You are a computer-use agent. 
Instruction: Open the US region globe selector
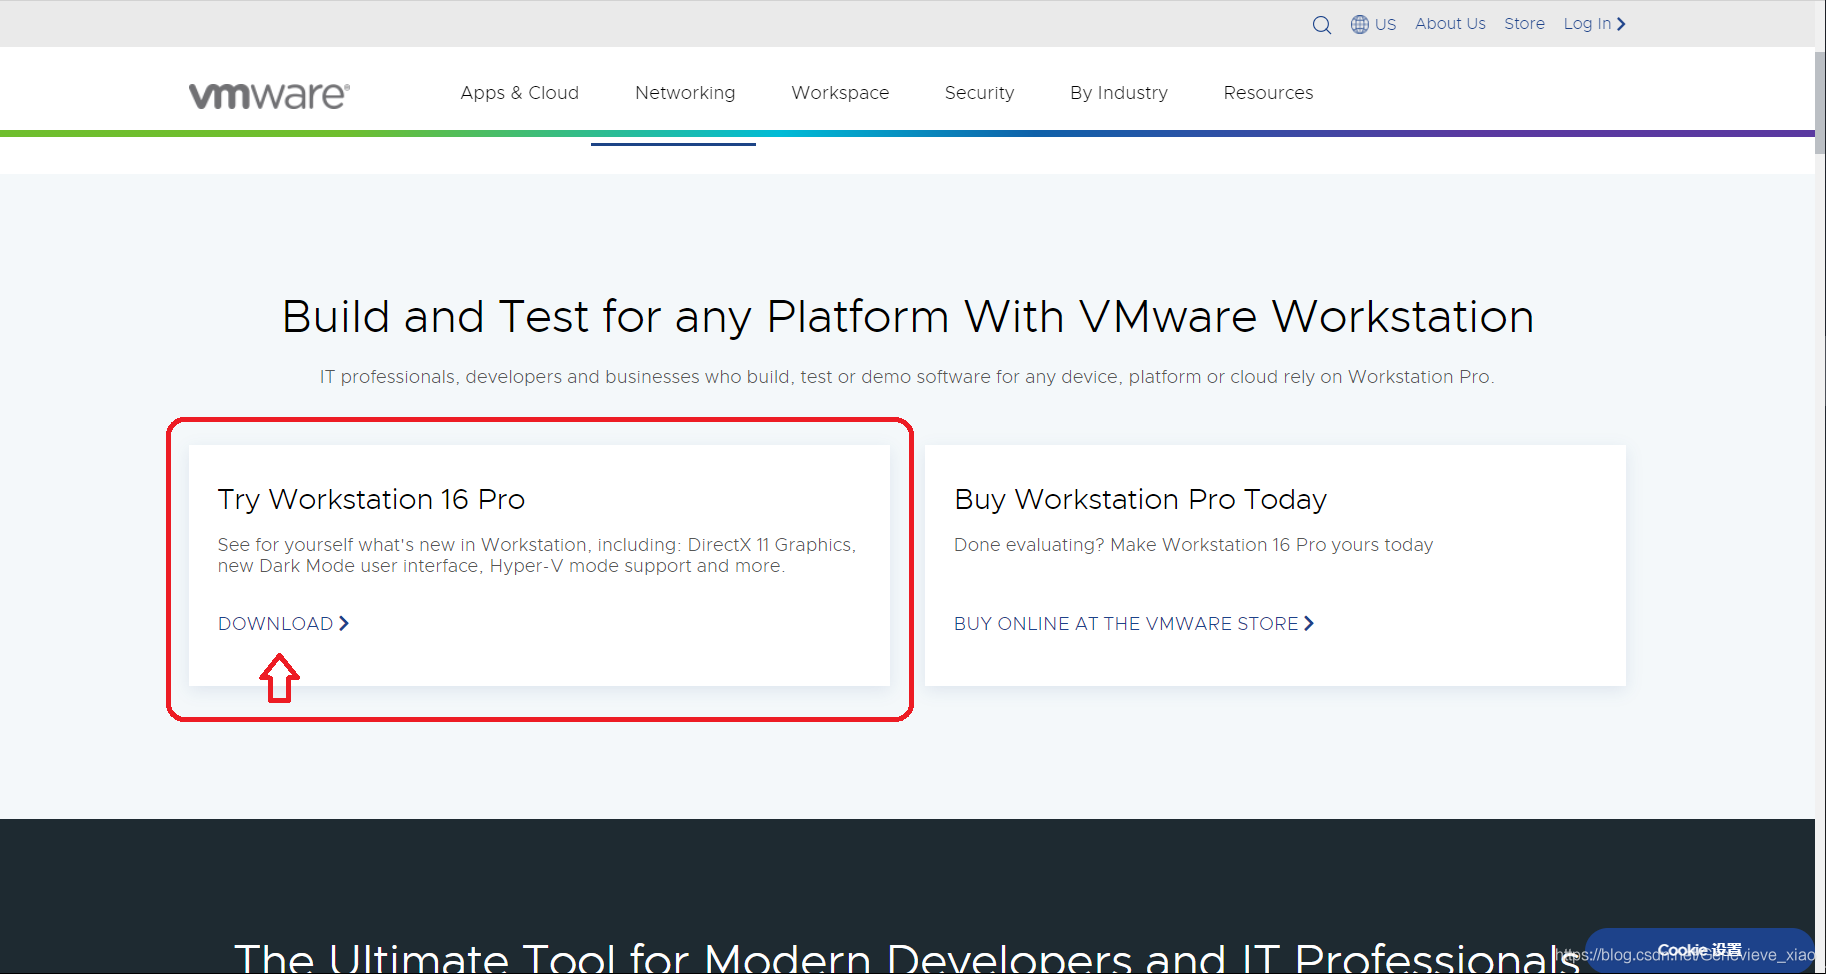(1373, 24)
